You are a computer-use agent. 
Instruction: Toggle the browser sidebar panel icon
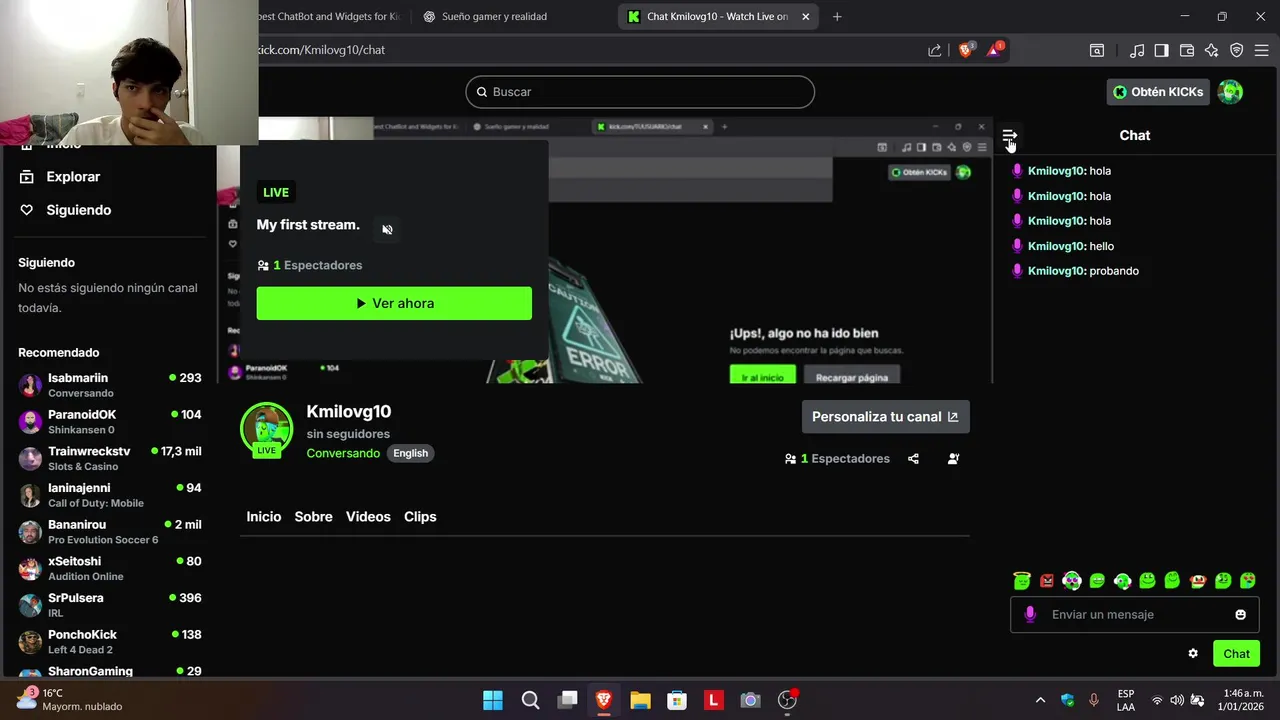[1161, 50]
